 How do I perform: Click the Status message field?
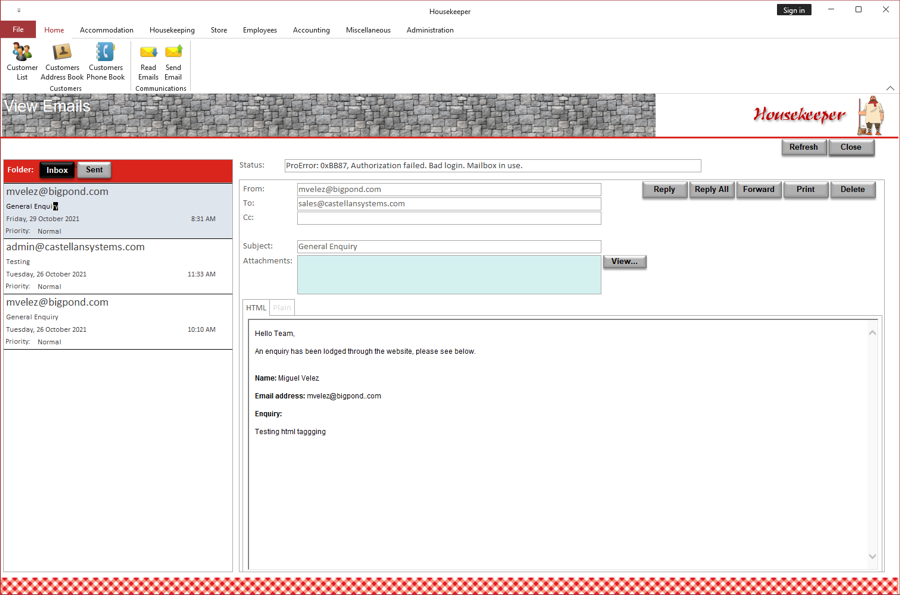click(x=492, y=166)
